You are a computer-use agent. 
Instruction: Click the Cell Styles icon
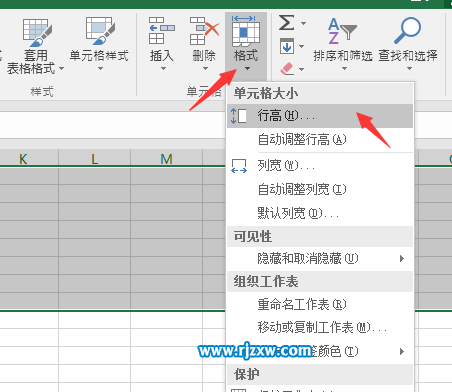[x=100, y=31]
